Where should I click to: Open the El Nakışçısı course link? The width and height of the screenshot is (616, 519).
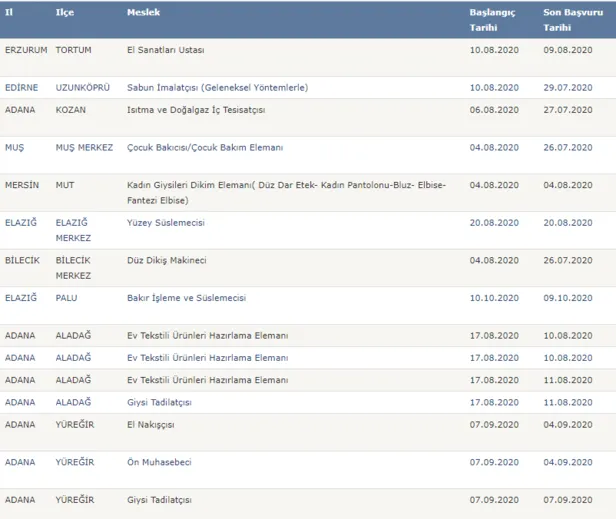click(151, 423)
